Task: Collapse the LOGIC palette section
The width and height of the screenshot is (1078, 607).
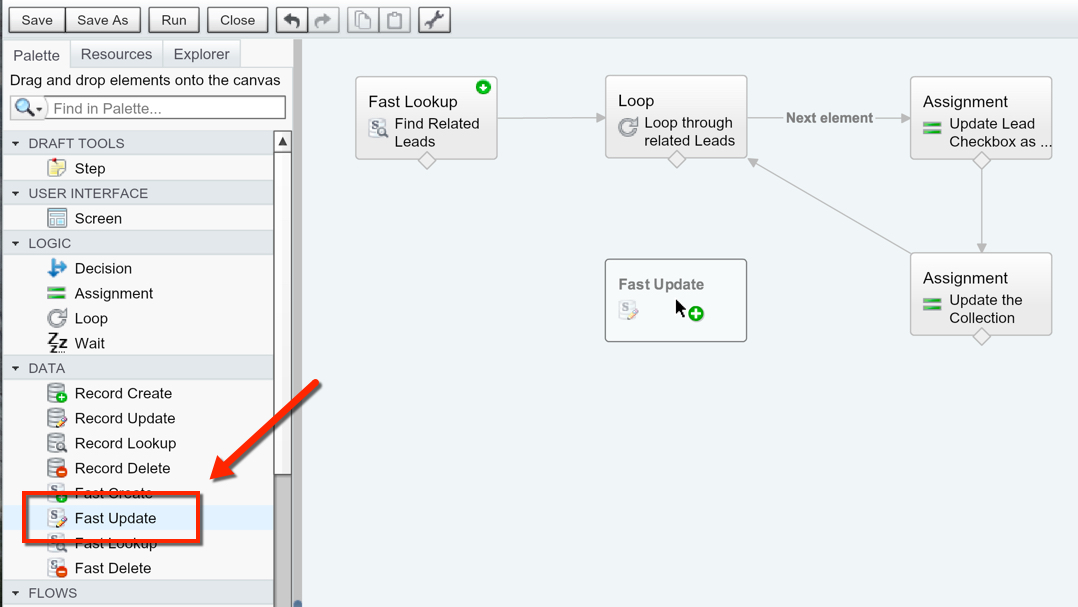Action: 15,244
